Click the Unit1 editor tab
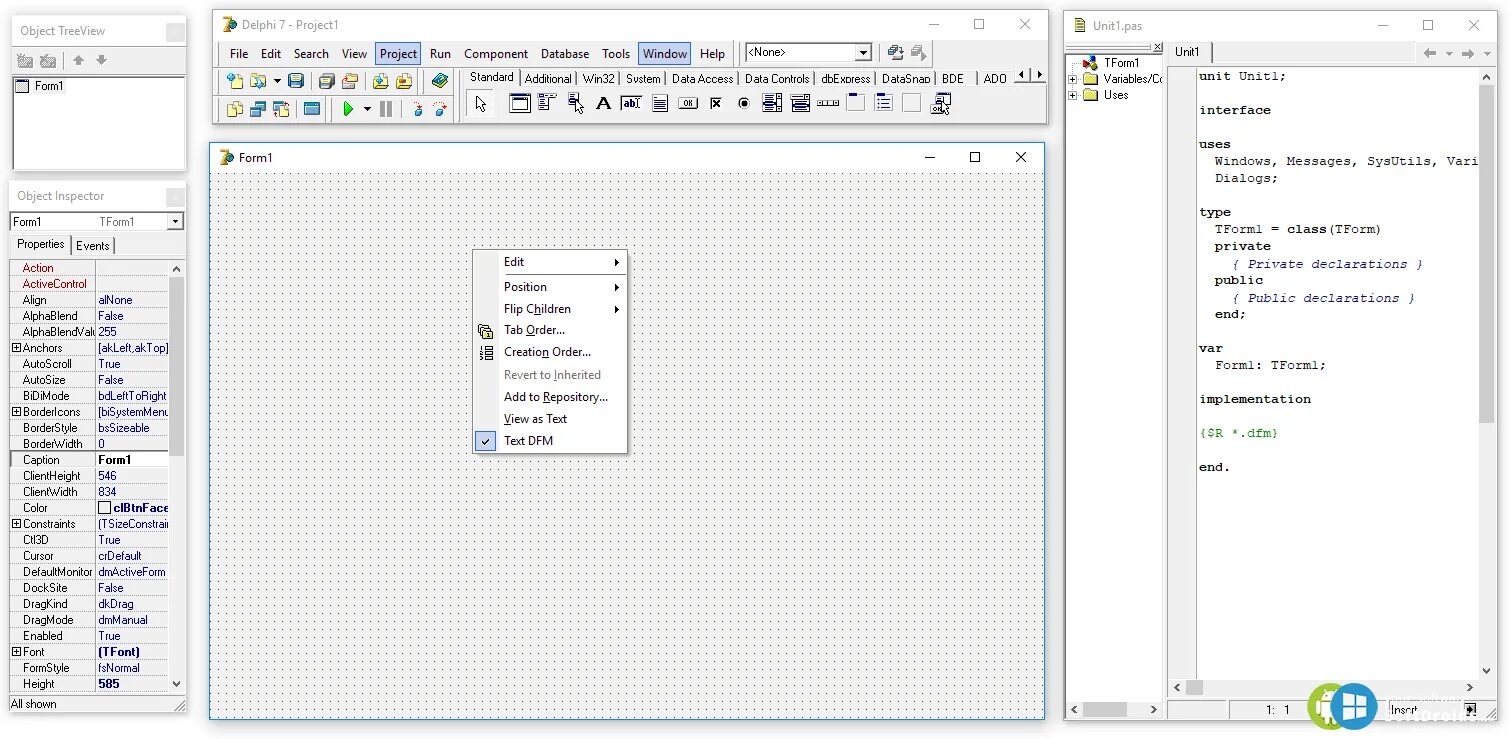The height and width of the screenshot is (739, 1511). point(1187,53)
